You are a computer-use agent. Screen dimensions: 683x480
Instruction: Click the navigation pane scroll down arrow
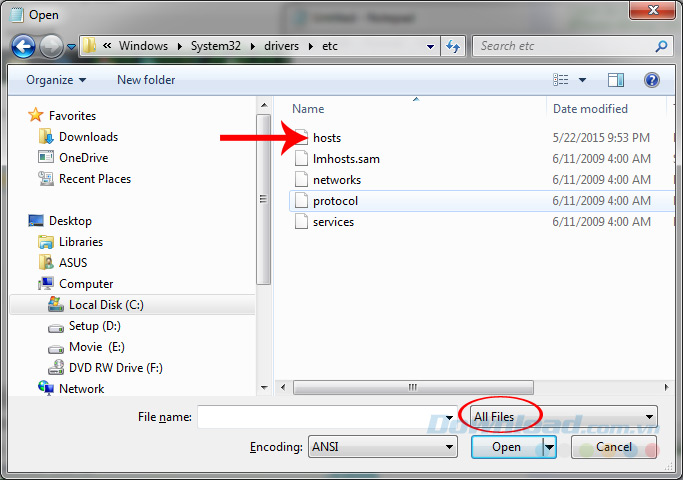(x=264, y=387)
